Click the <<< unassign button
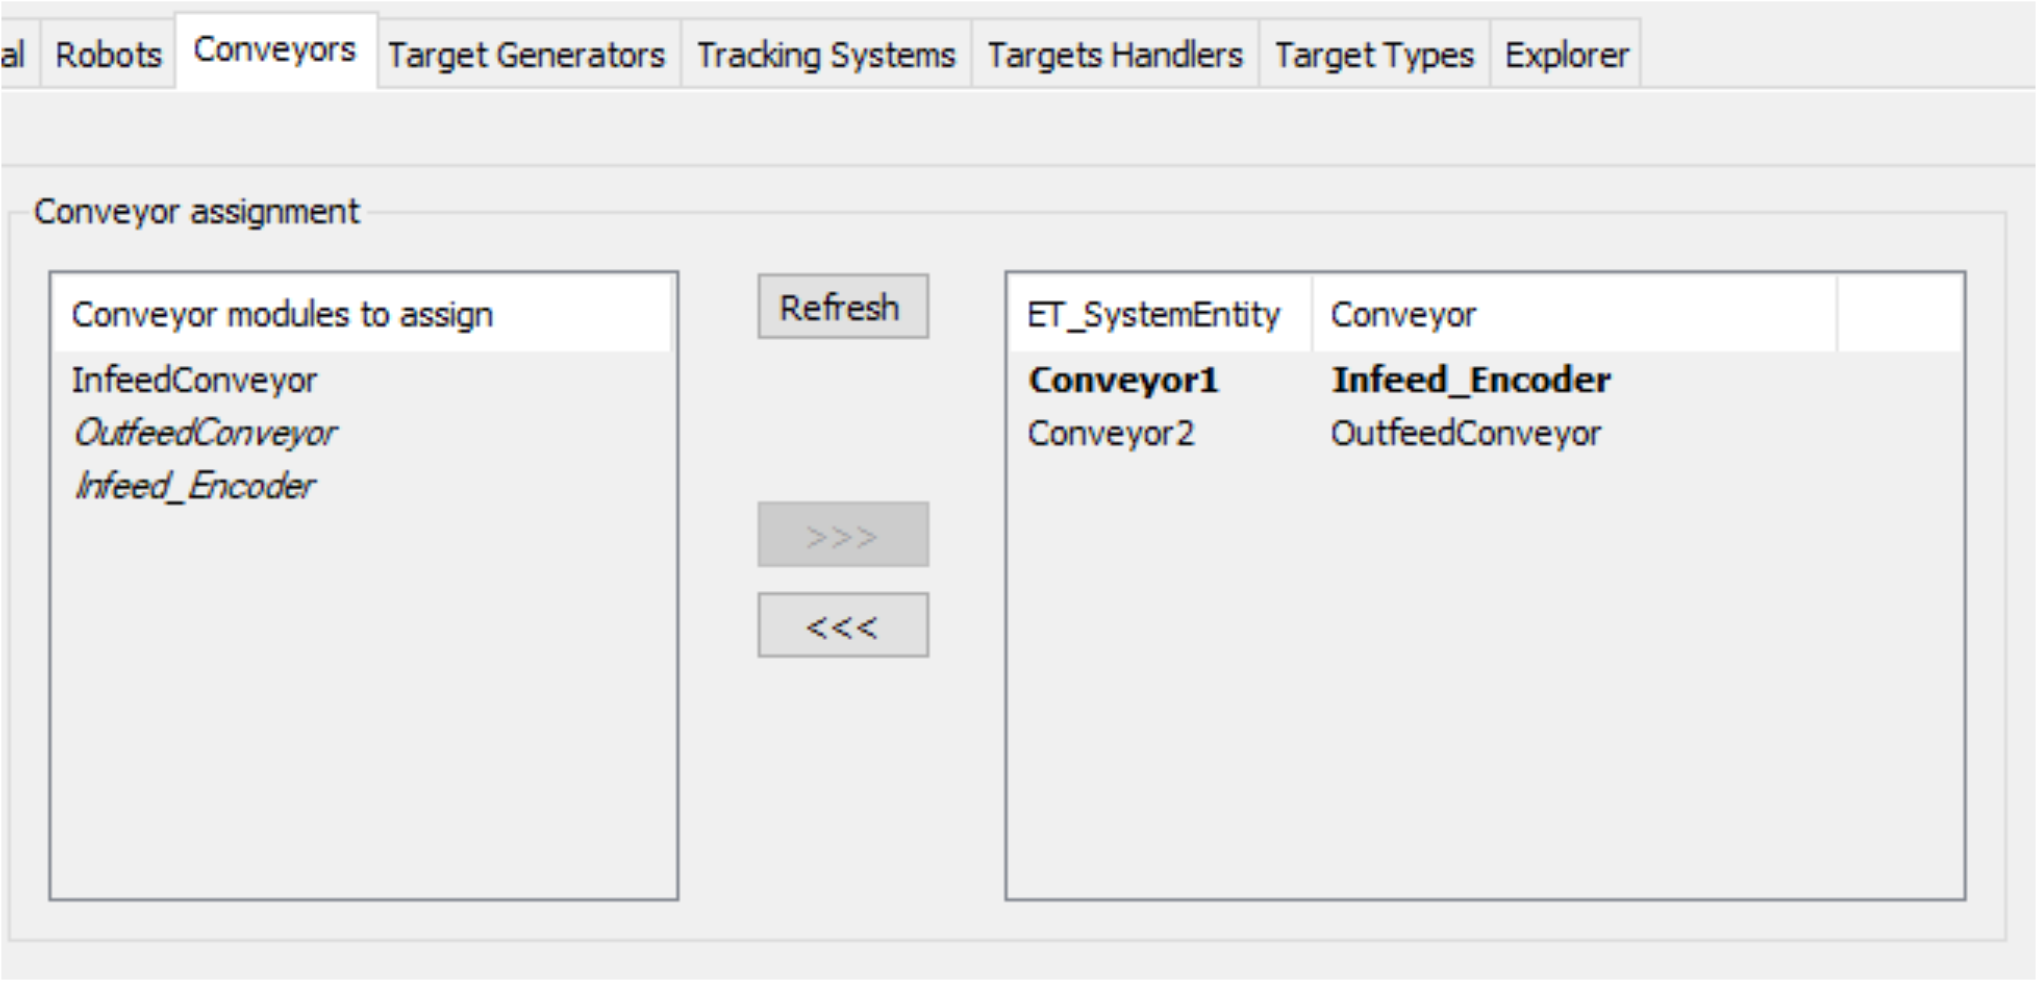This screenshot has width=2037, height=981. point(841,625)
